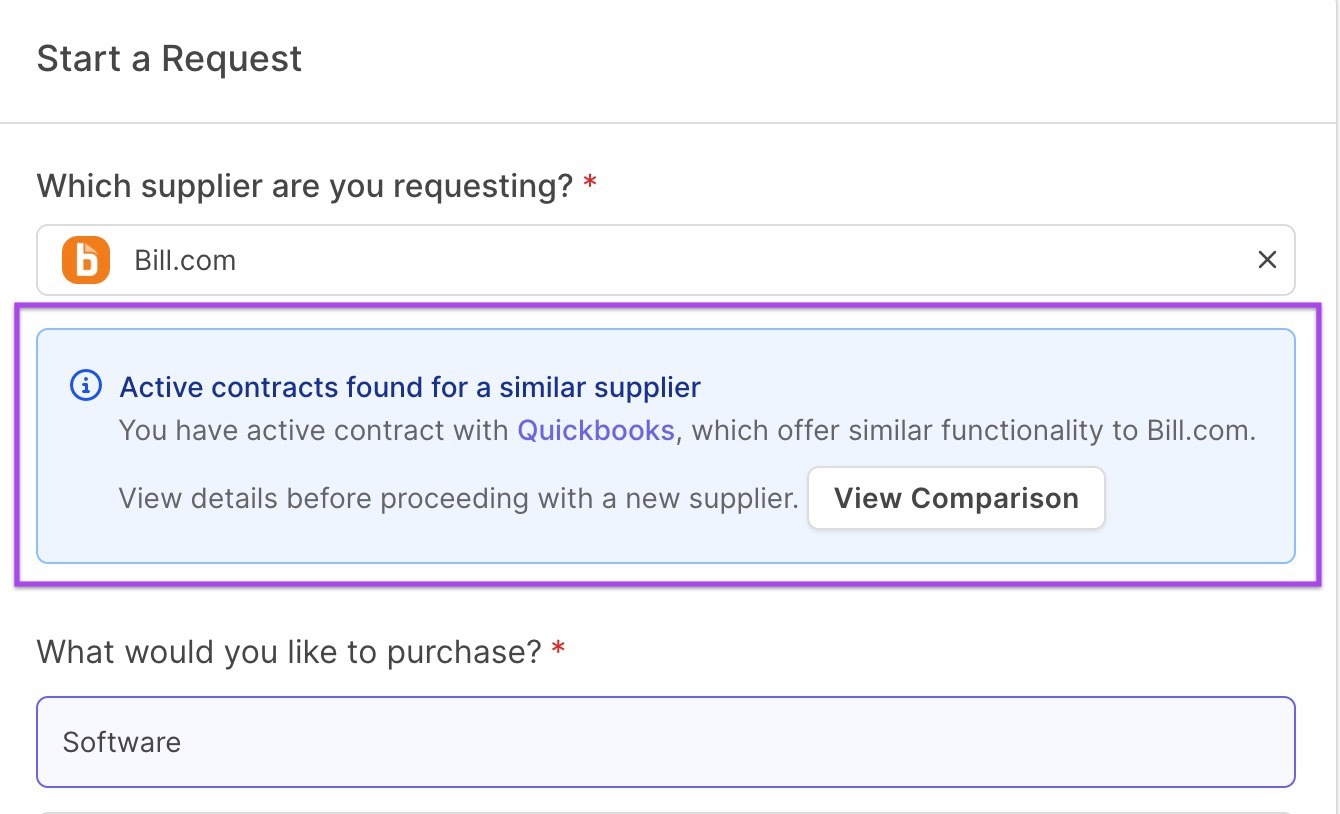Click the "What would you like to purchase?" label

(288, 652)
